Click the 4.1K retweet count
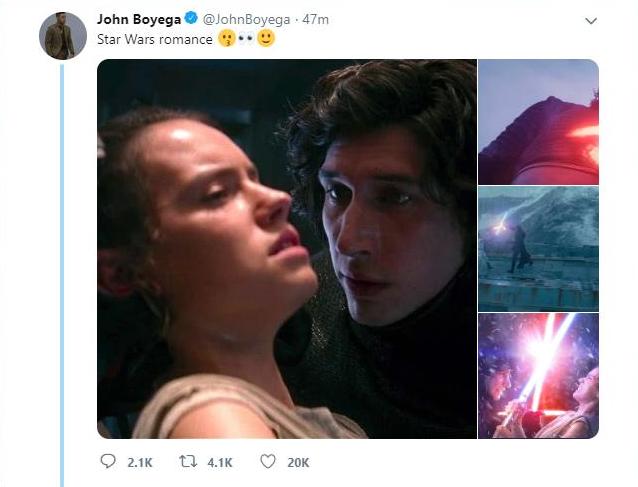Screen dimensions: 638x487 click(220, 463)
